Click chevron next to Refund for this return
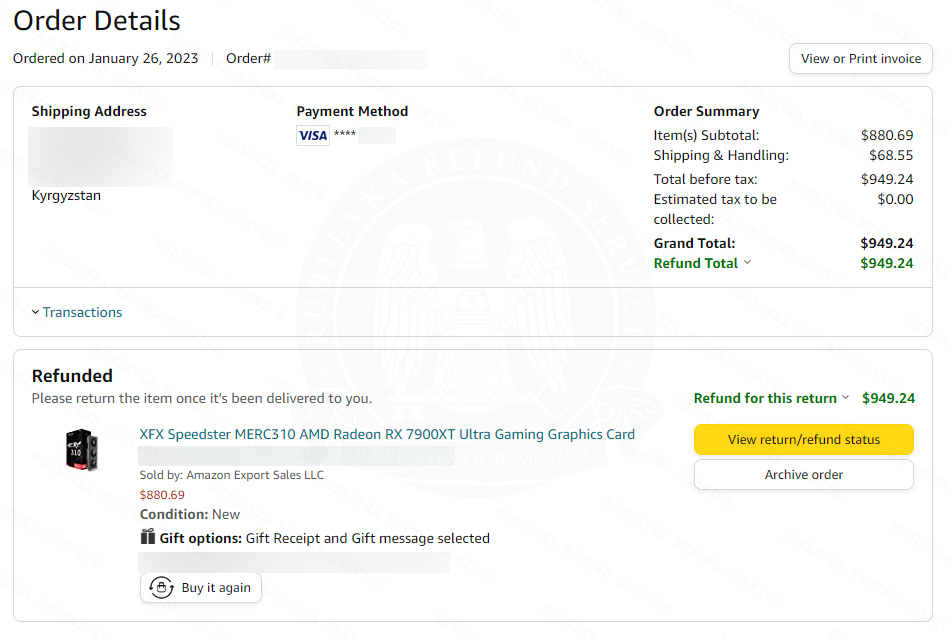Image resolution: width=948 pixels, height=637 pixels. pyautogui.click(x=845, y=398)
